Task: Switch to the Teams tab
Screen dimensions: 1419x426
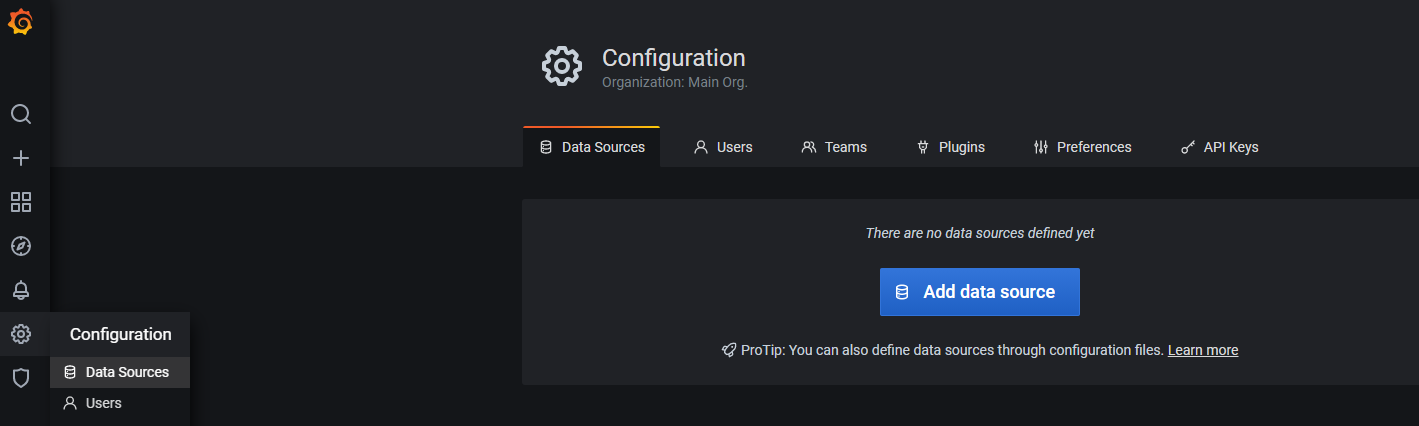Action: (x=834, y=147)
